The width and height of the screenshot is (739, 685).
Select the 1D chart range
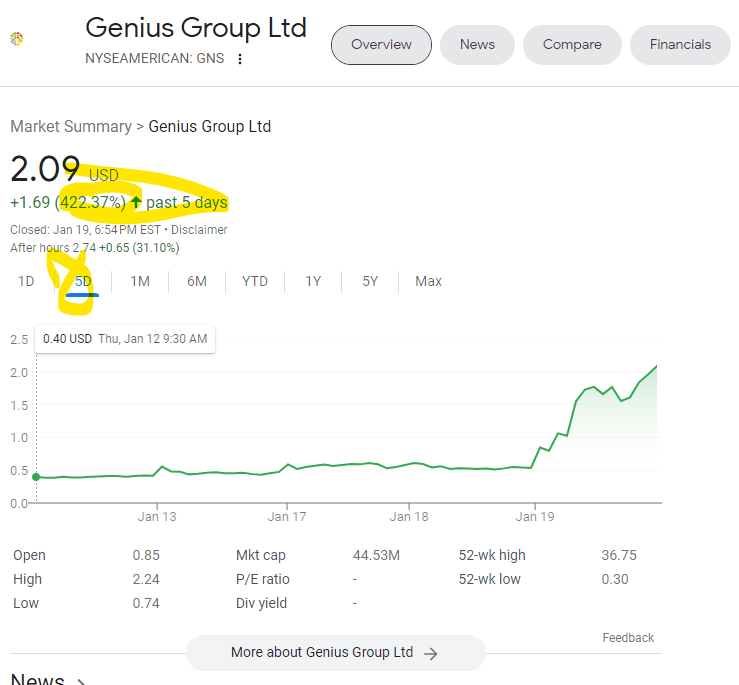(26, 281)
